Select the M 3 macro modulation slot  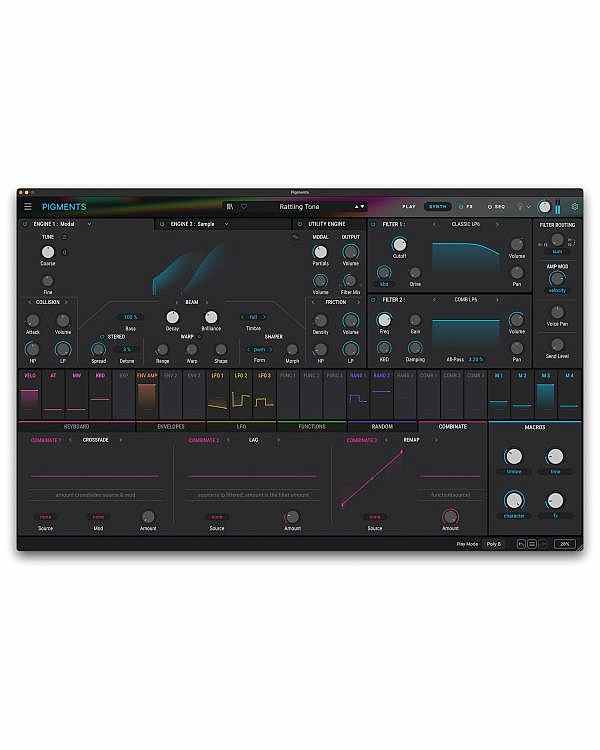coord(545,395)
